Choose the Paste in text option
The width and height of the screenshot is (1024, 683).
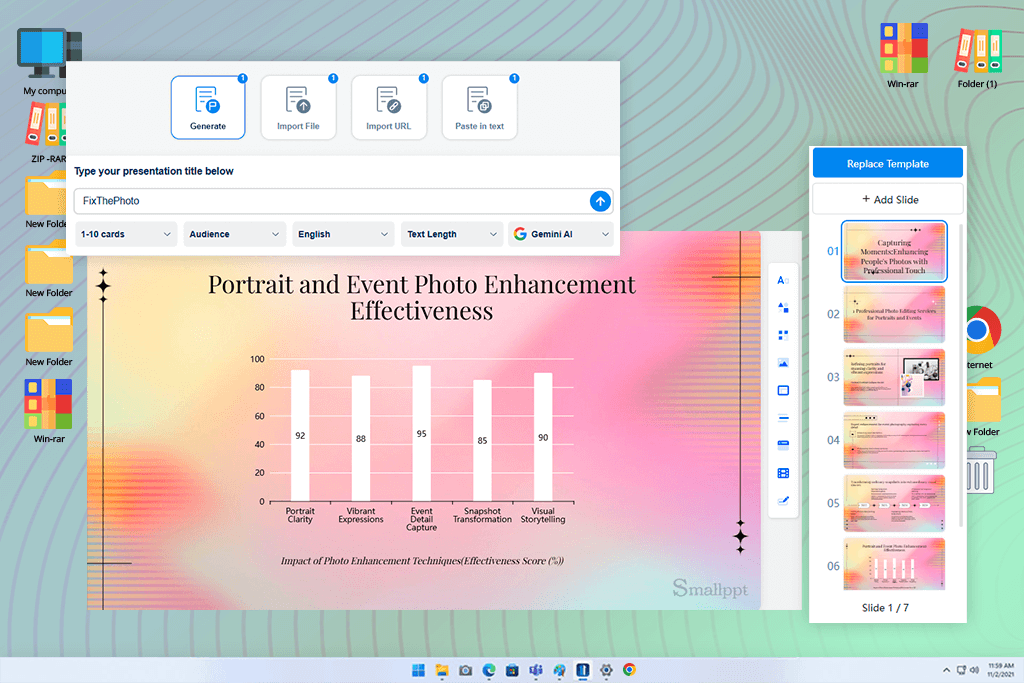[x=479, y=107]
